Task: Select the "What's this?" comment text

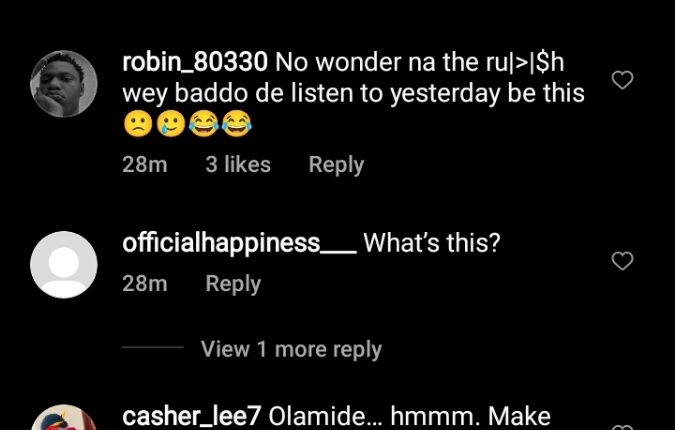Action: [432, 243]
